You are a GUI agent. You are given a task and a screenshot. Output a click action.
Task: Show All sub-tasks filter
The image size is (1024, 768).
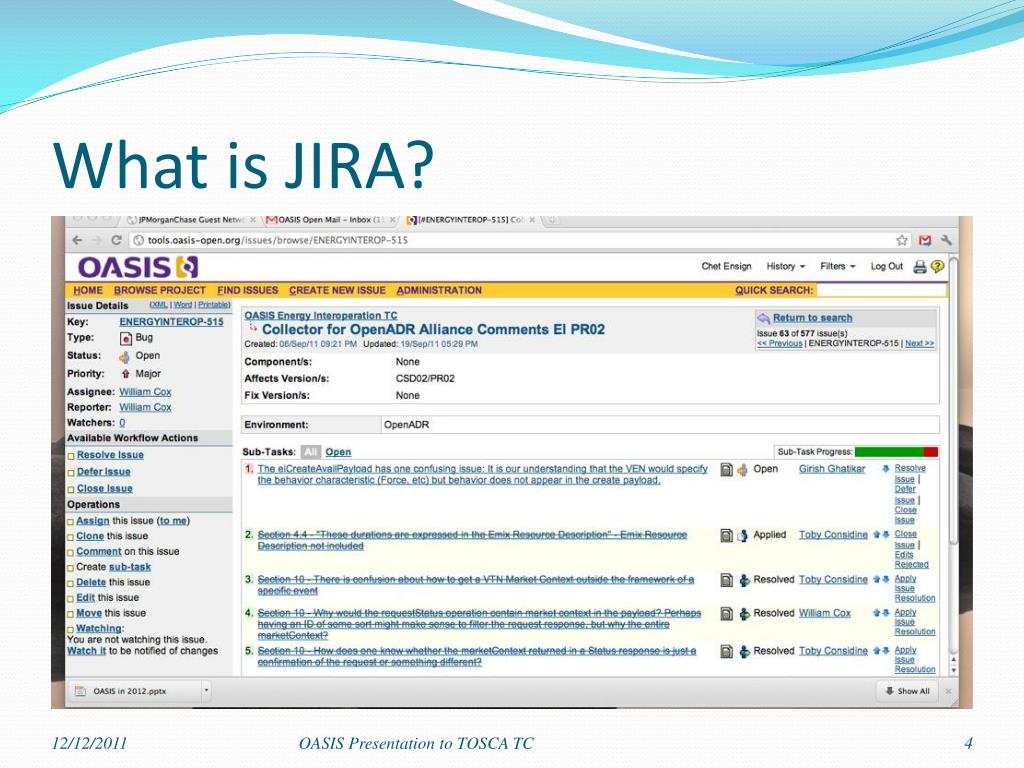(311, 452)
